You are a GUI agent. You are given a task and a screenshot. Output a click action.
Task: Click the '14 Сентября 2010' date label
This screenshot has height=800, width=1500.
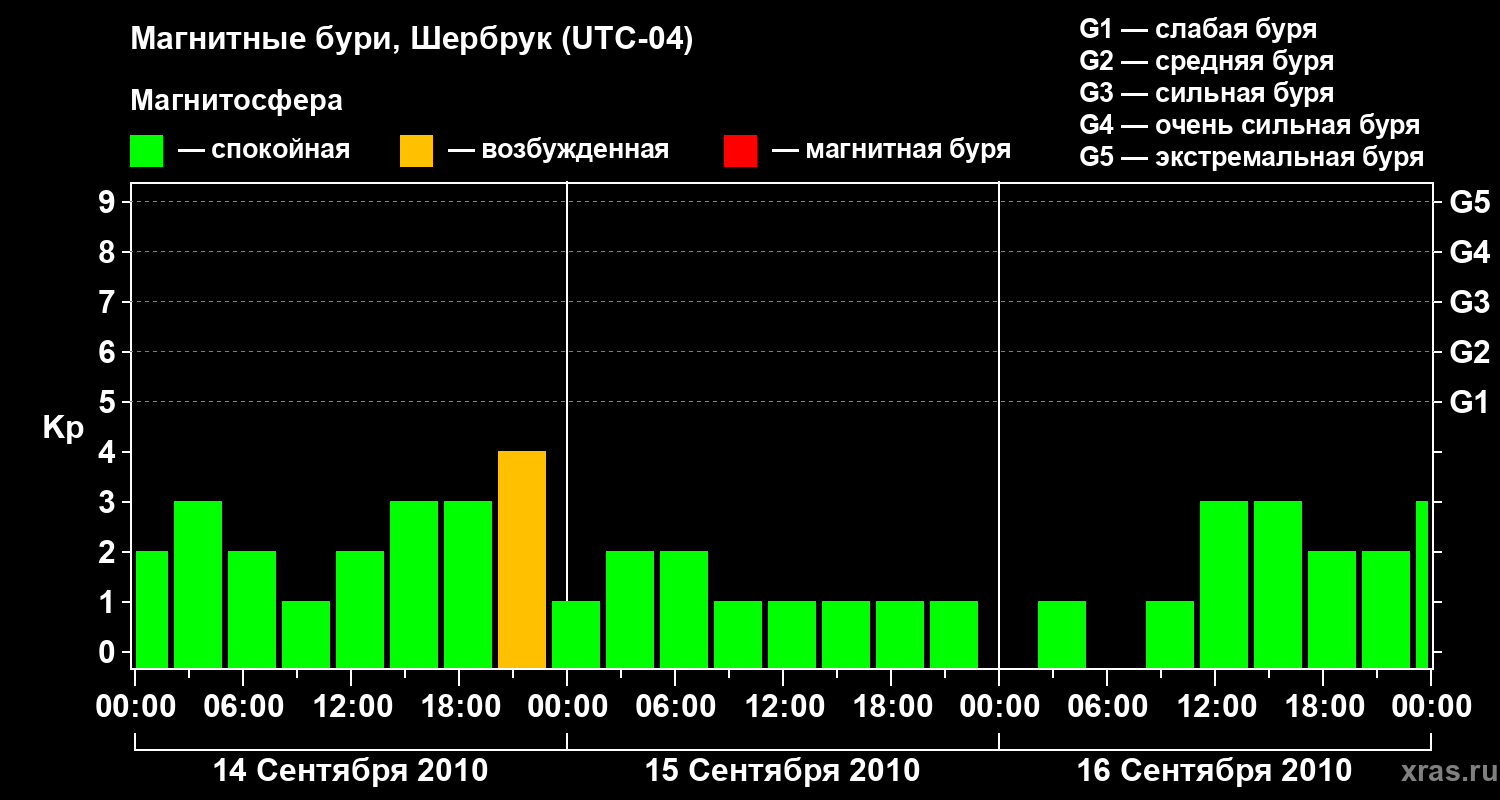coord(351,771)
